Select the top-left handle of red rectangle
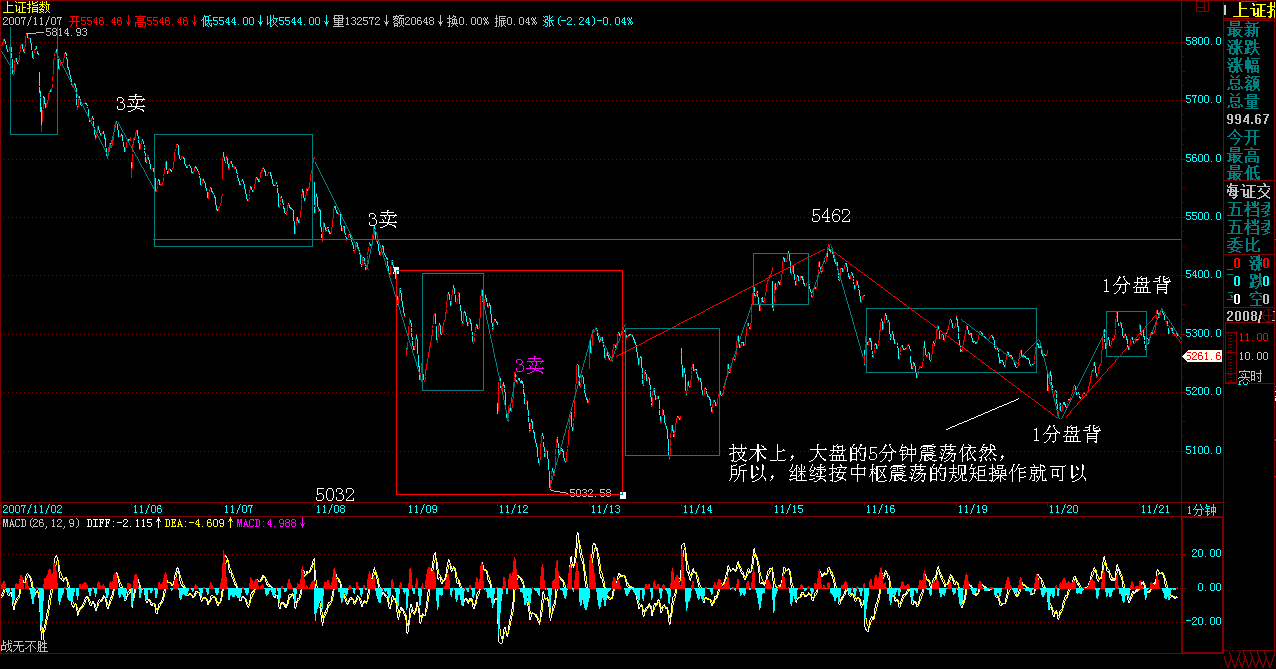 [x=397, y=270]
